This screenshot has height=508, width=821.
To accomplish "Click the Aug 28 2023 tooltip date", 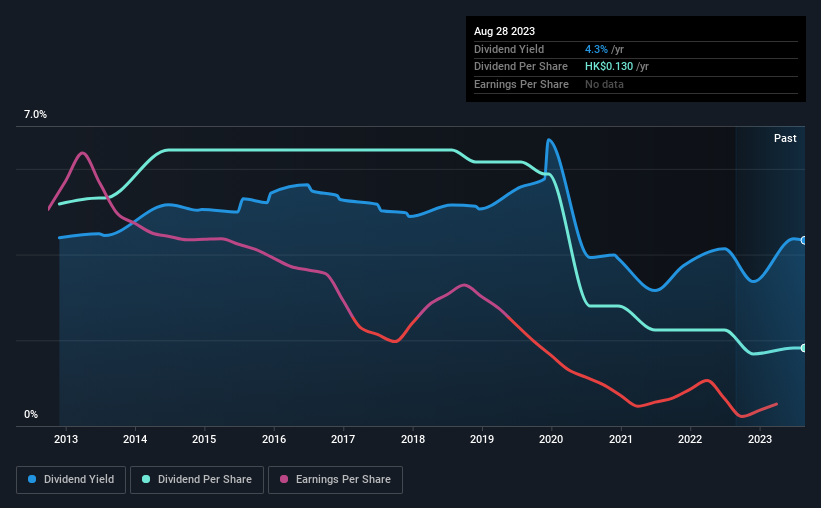I will 504,31.
